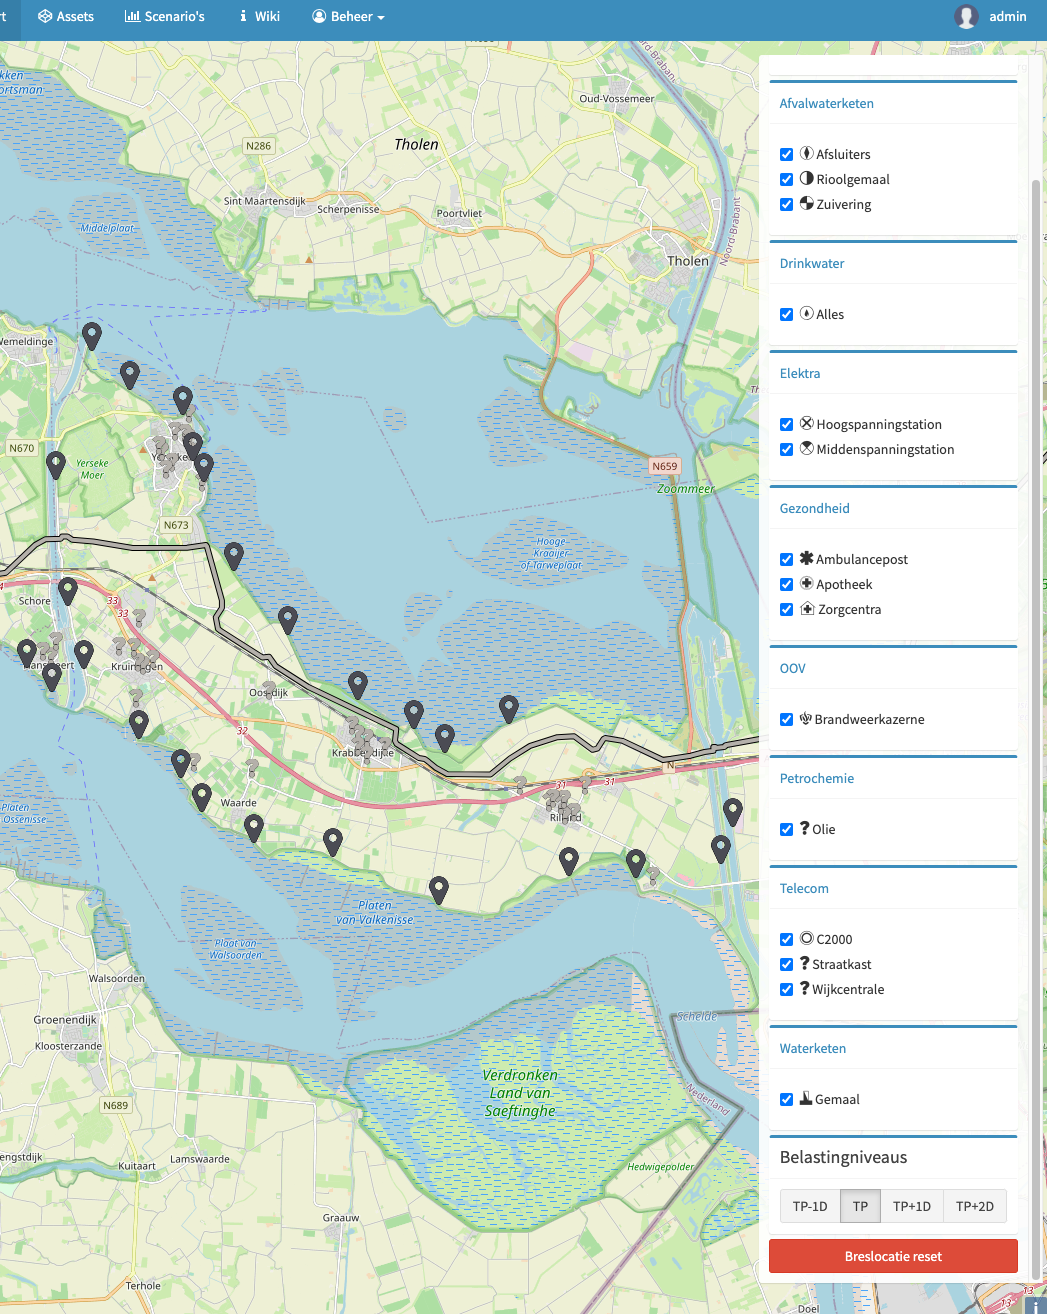Viewport: 1047px width, 1314px height.
Task: Open the Assets menu item
Action: point(66,16)
